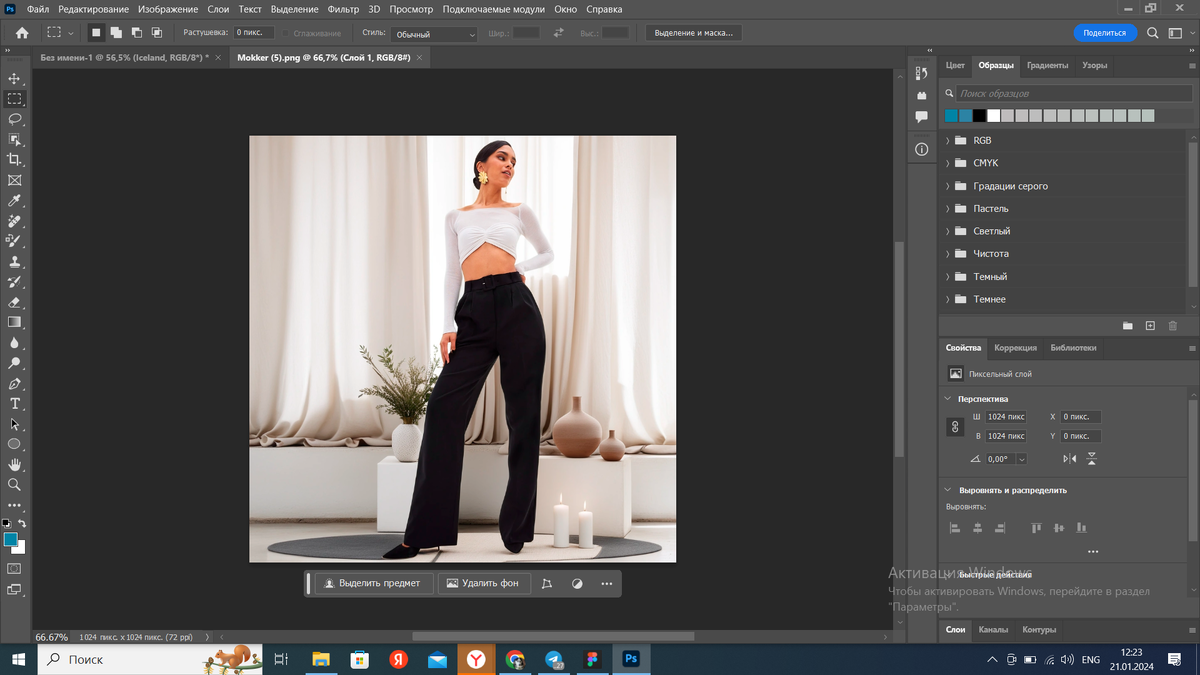The width and height of the screenshot is (1200, 675).
Task: Select the Object Selection tool
Action: (14, 140)
